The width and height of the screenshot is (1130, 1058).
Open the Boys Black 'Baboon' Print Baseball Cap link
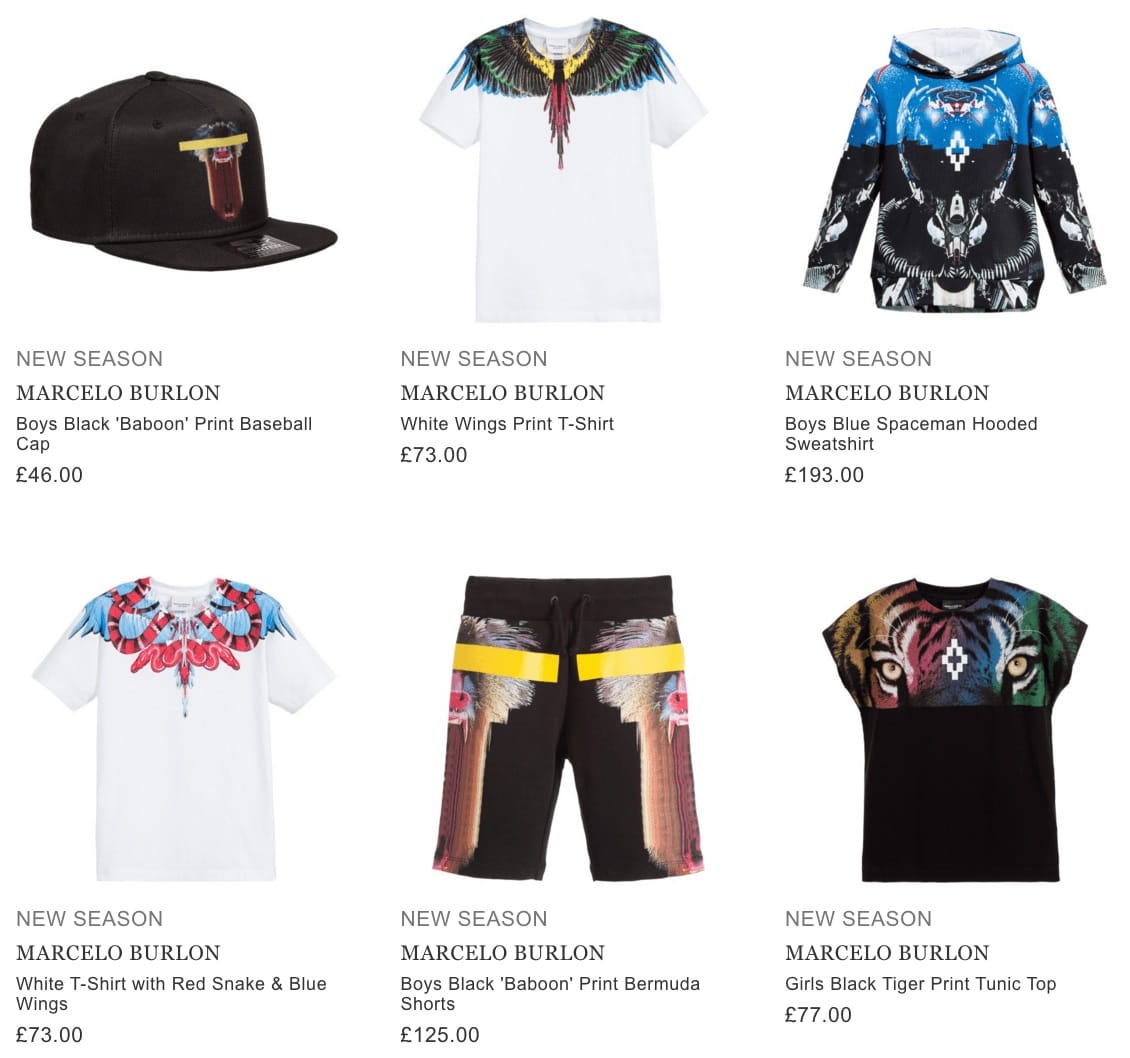click(164, 433)
